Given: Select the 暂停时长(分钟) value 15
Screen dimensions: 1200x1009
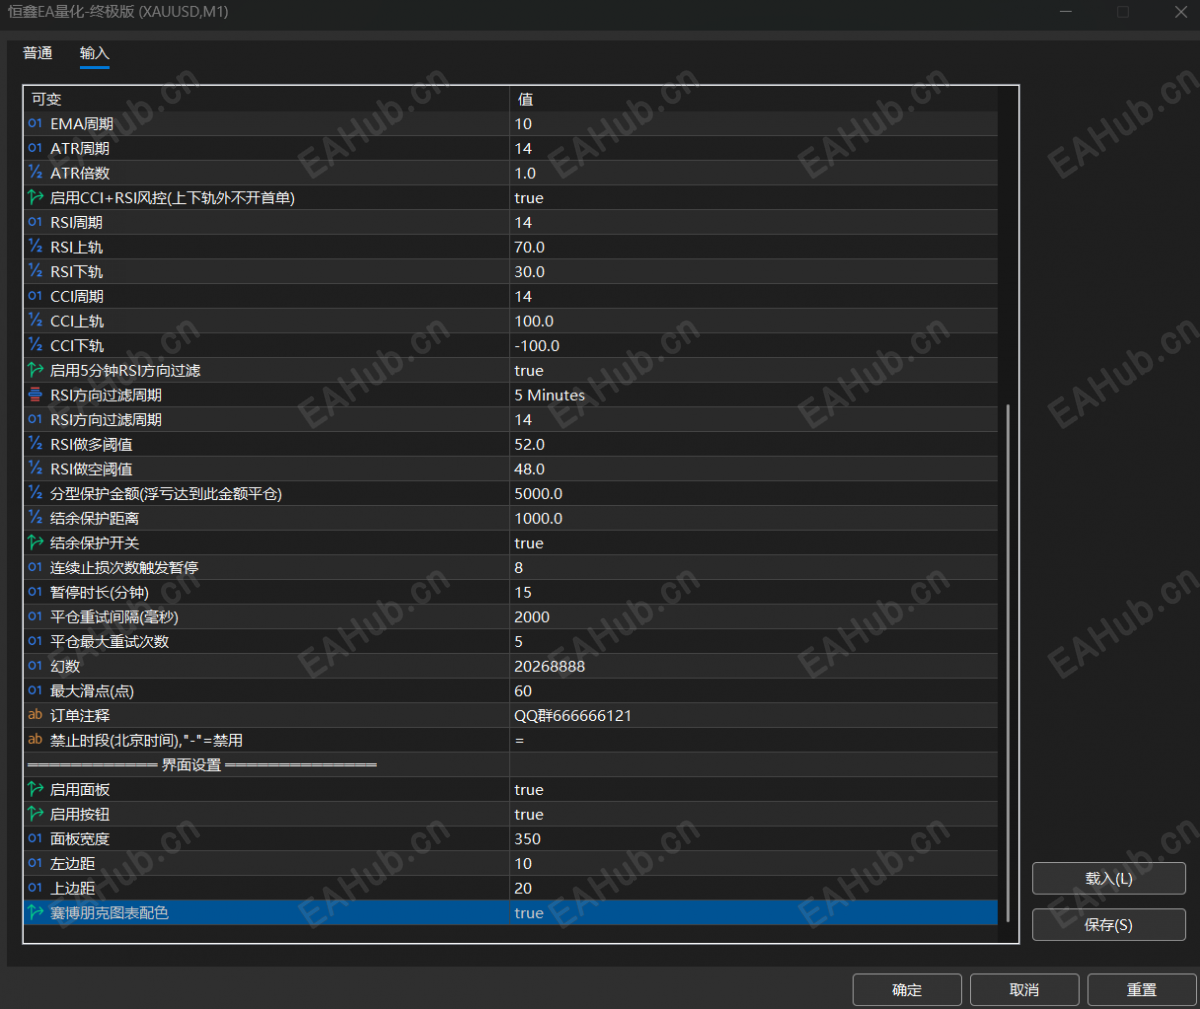Looking at the screenshot, I should [x=523, y=592].
